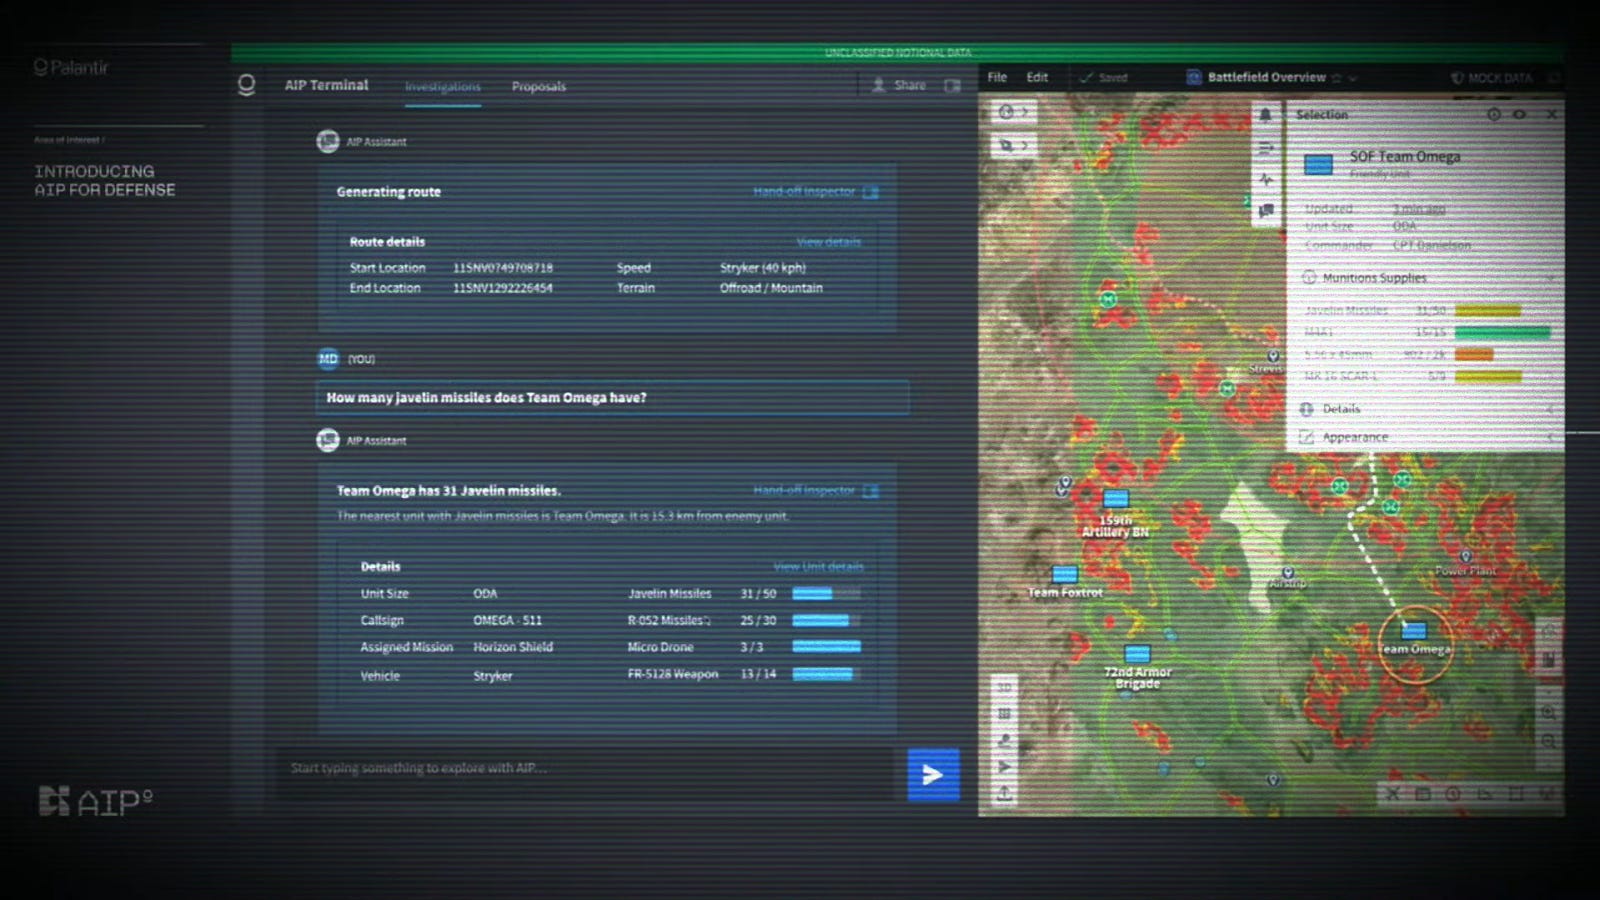Viewport: 1600px width, 900px height.
Task: Click the clock icon in bottom map toolbar
Action: pyautogui.click(x=1453, y=794)
